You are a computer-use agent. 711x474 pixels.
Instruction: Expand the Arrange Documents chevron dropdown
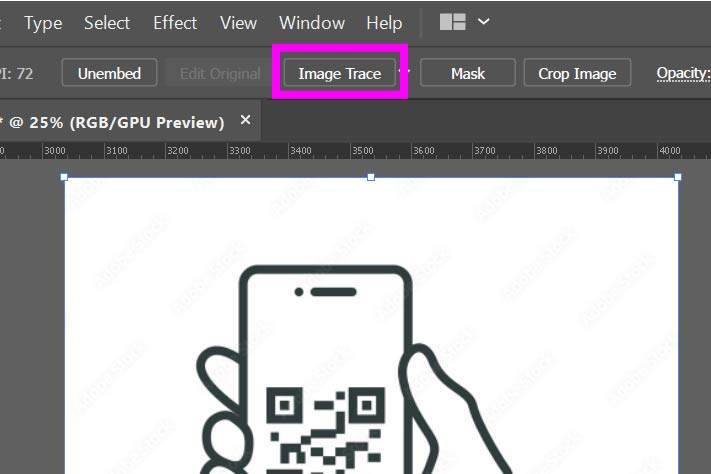[x=484, y=21]
